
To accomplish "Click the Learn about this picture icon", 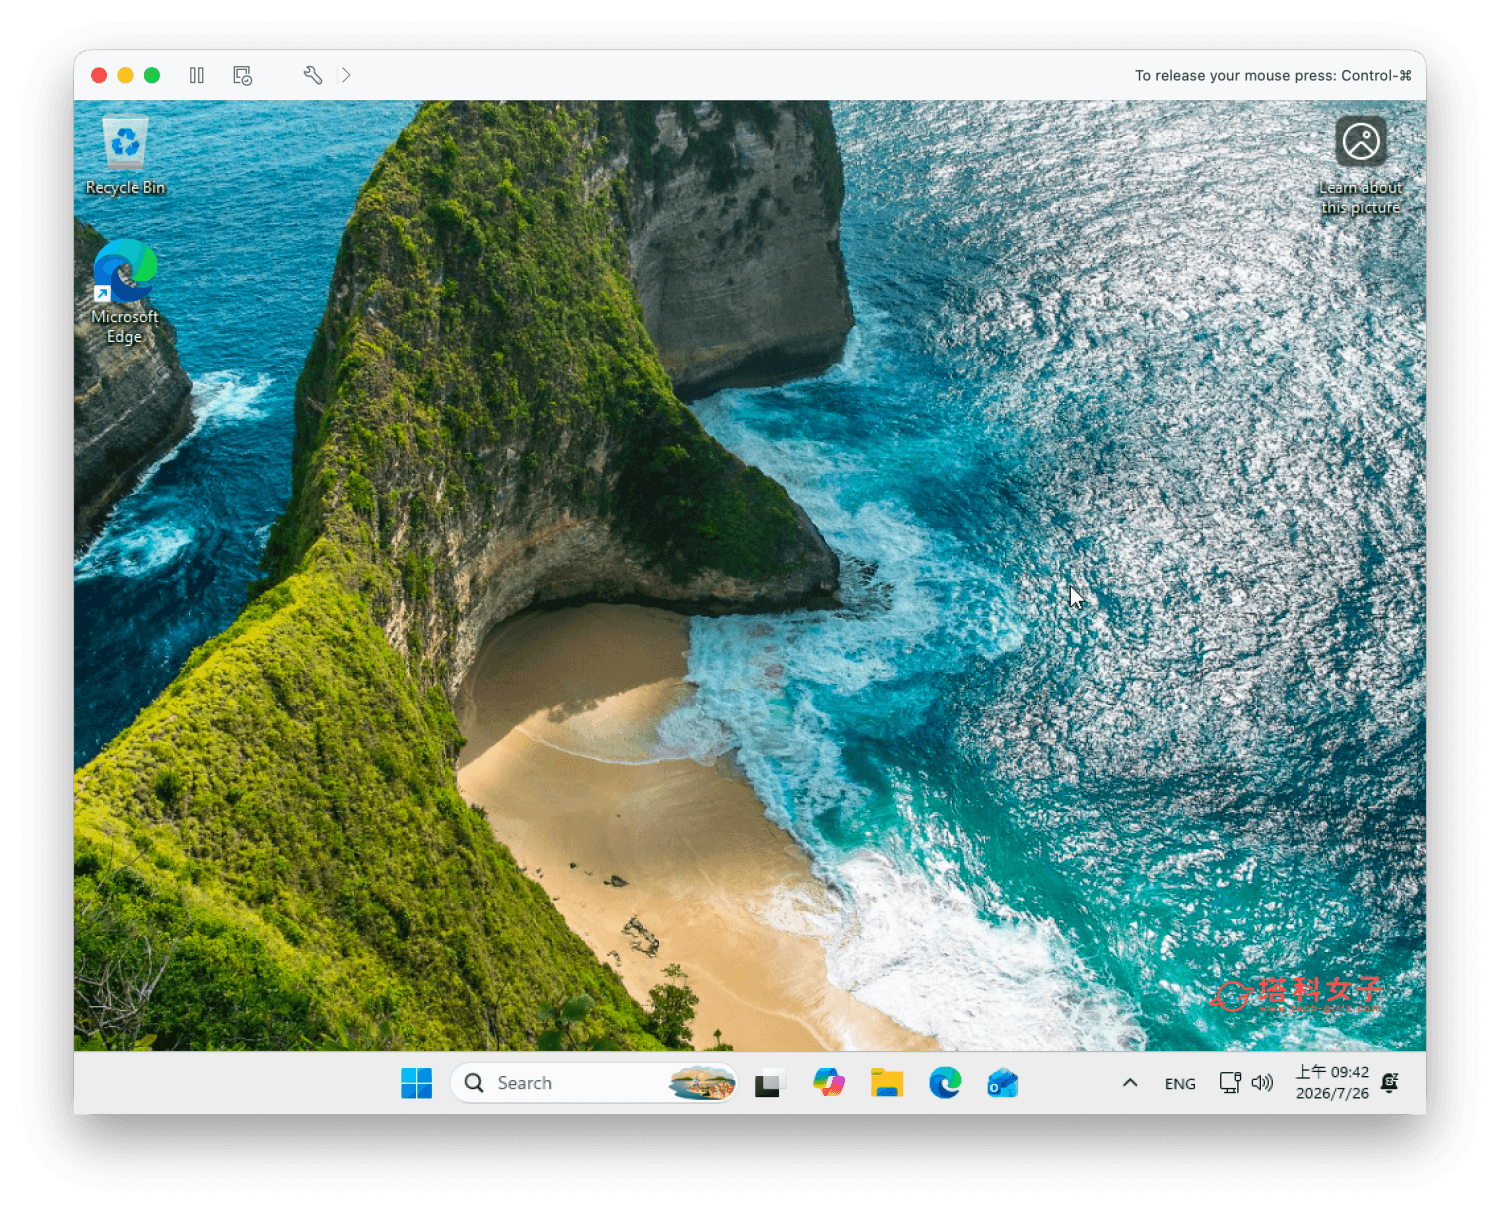I will (x=1361, y=165).
